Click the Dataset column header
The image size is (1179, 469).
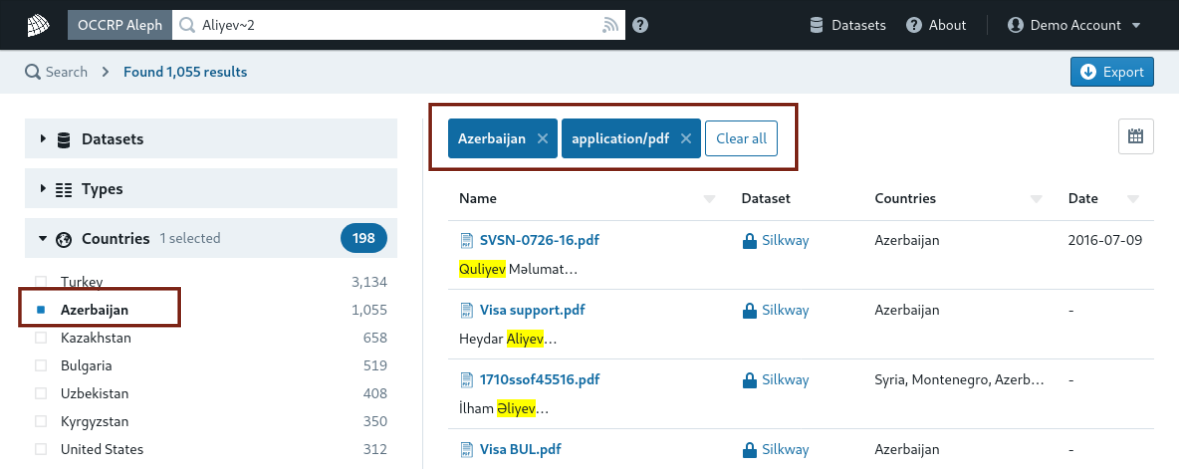pyautogui.click(x=765, y=198)
